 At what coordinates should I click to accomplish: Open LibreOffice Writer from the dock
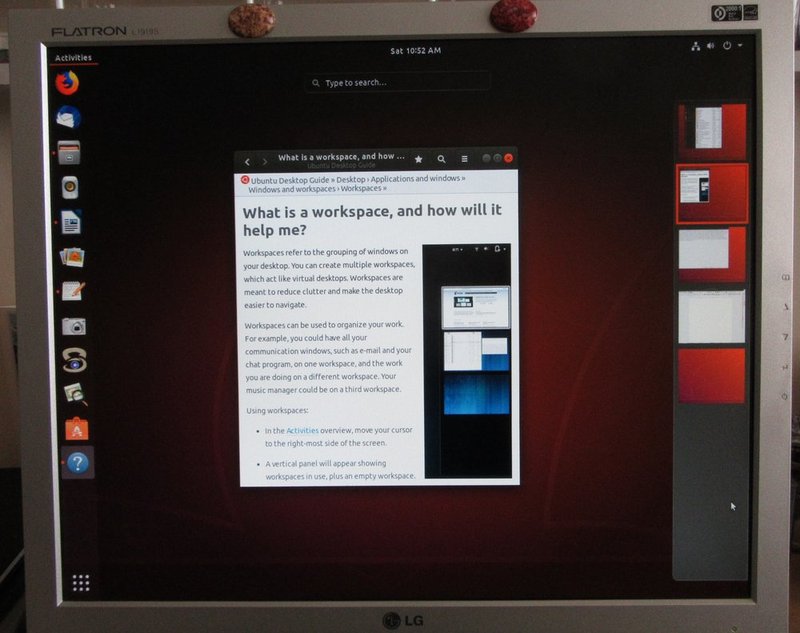click(x=70, y=222)
